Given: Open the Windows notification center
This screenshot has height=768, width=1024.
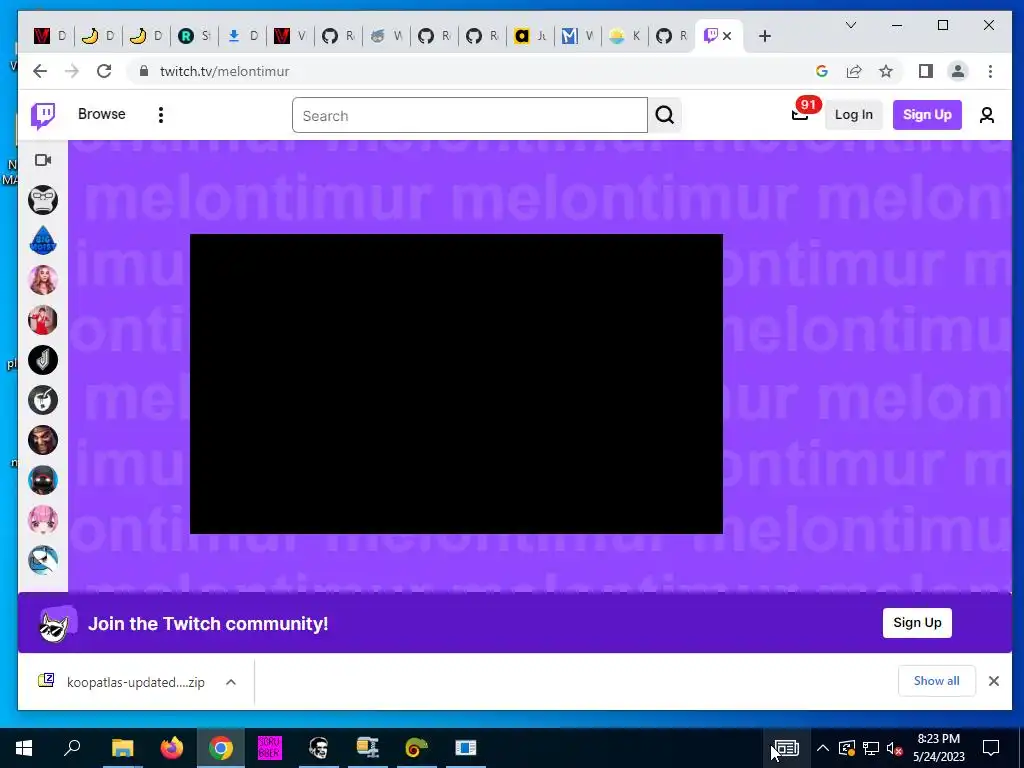Looking at the screenshot, I should 991,748.
